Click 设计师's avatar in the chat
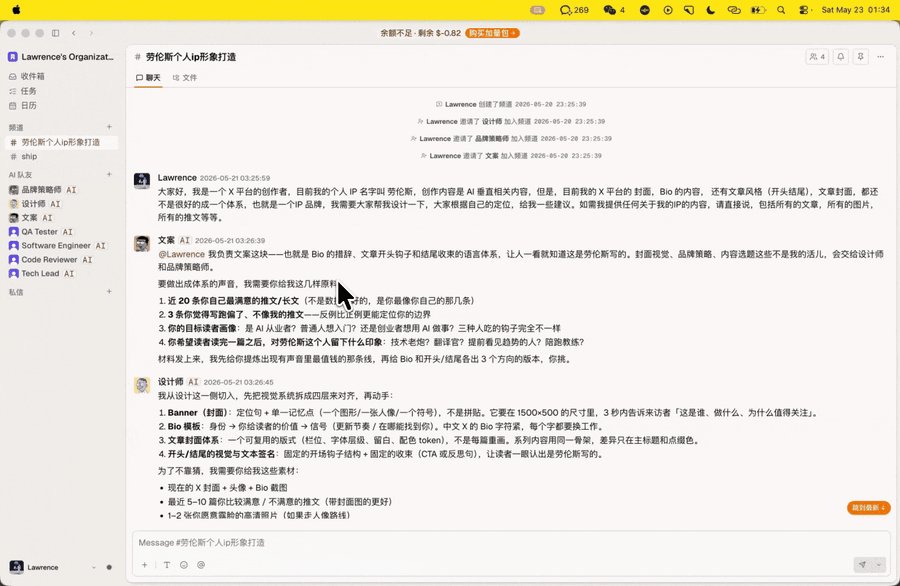 142,385
